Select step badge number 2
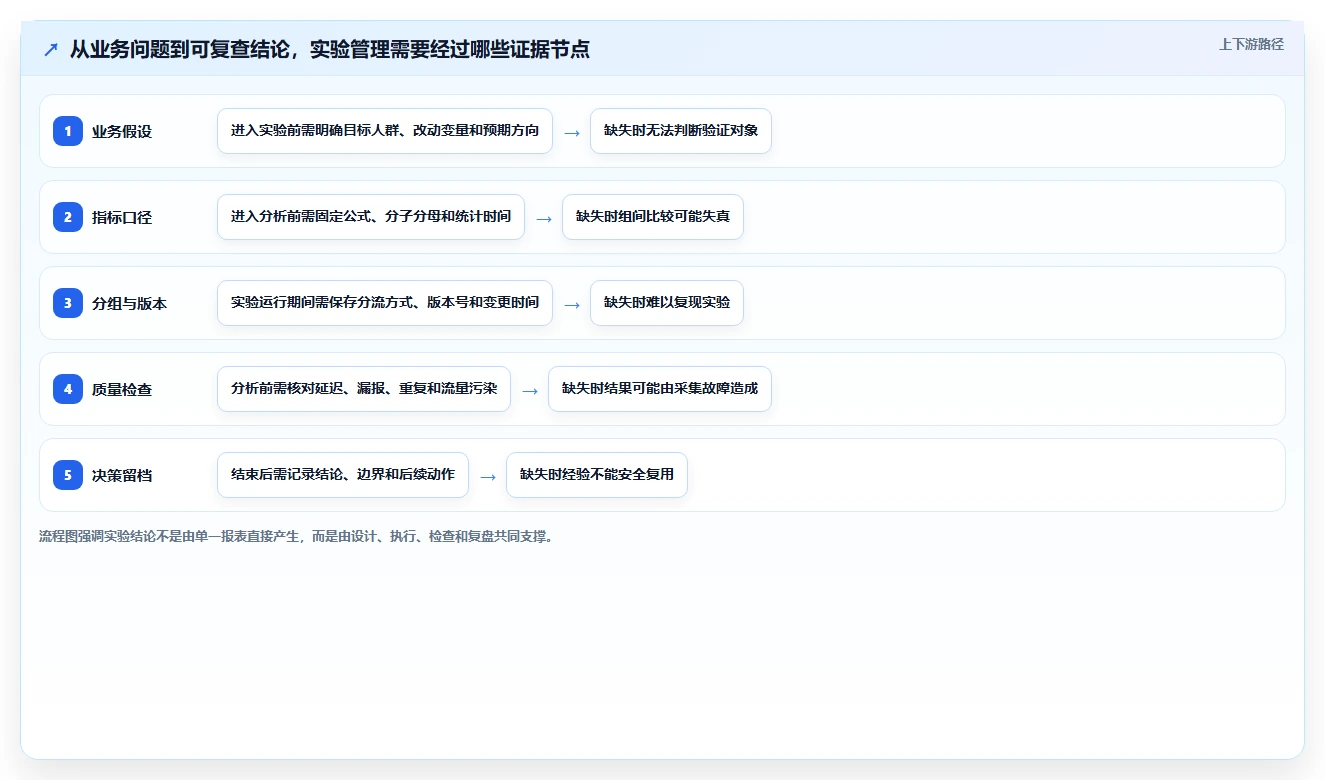The height and width of the screenshot is (780, 1325). (68, 217)
